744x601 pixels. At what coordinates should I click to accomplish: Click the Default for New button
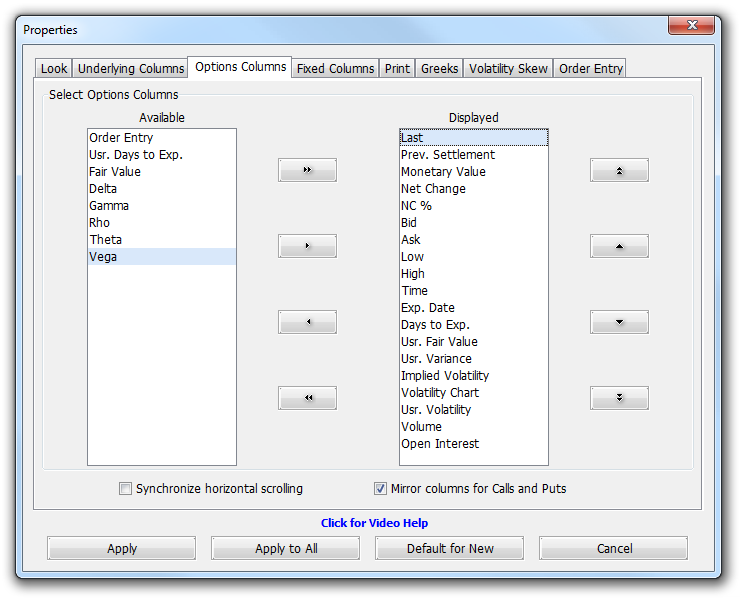(x=450, y=548)
